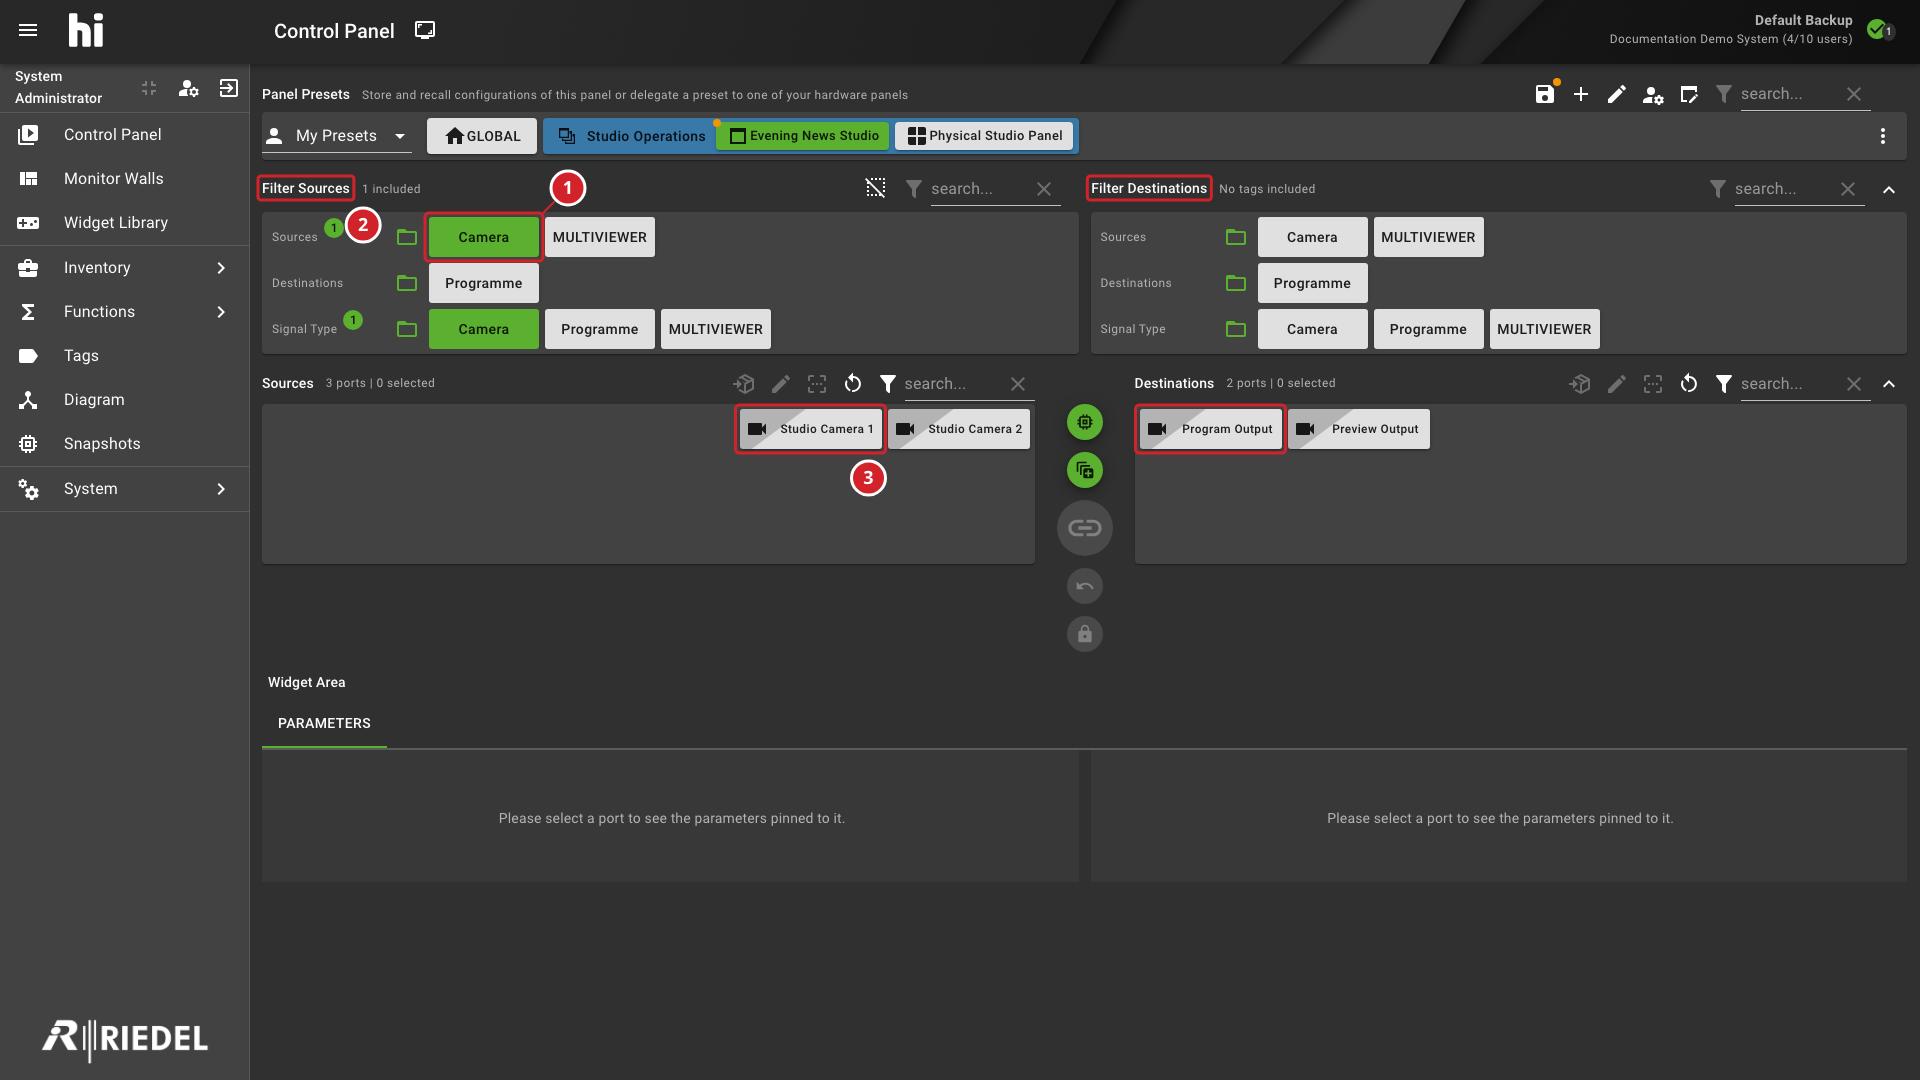Click the Destinations select-all dashed square icon
The width and height of the screenshot is (1920, 1080).
(1653, 383)
